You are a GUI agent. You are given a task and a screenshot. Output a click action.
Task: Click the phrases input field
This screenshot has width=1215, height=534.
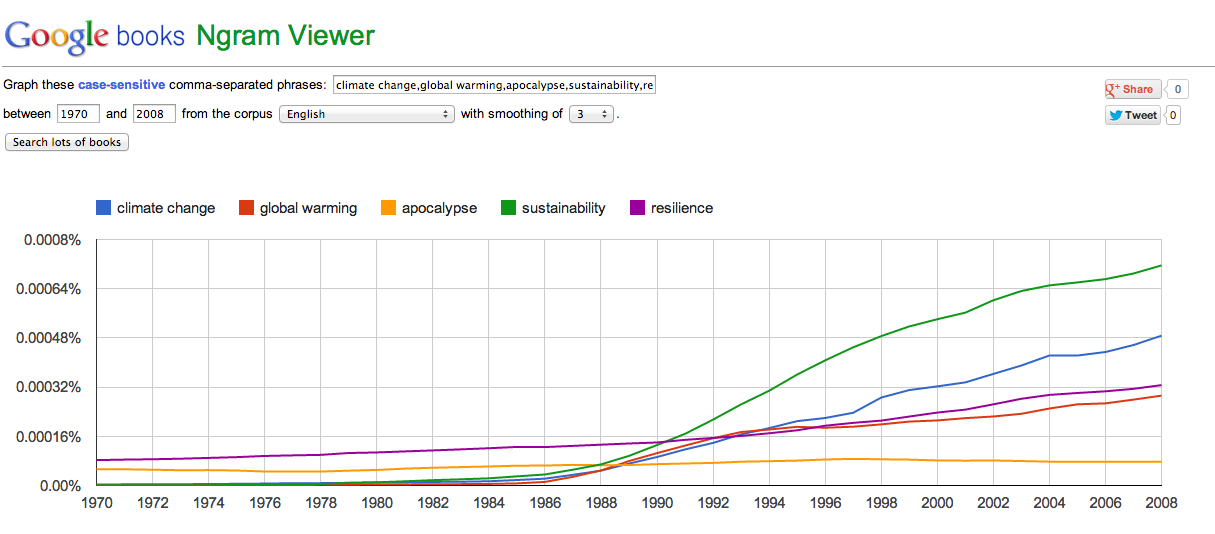[x=494, y=85]
